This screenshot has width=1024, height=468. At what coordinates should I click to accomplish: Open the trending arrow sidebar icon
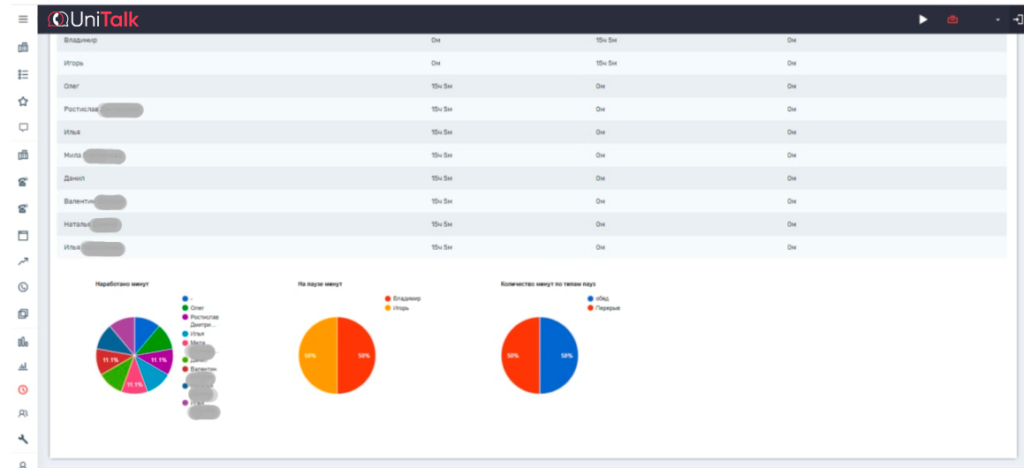point(23,262)
